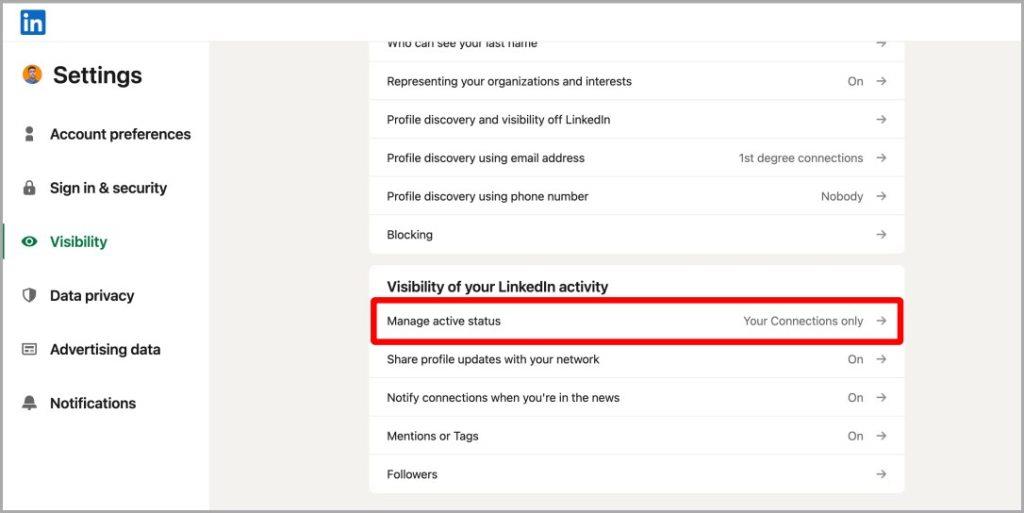The height and width of the screenshot is (513, 1024).
Task: Open Mentions or Tags setting
Action: [x=637, y=436]
